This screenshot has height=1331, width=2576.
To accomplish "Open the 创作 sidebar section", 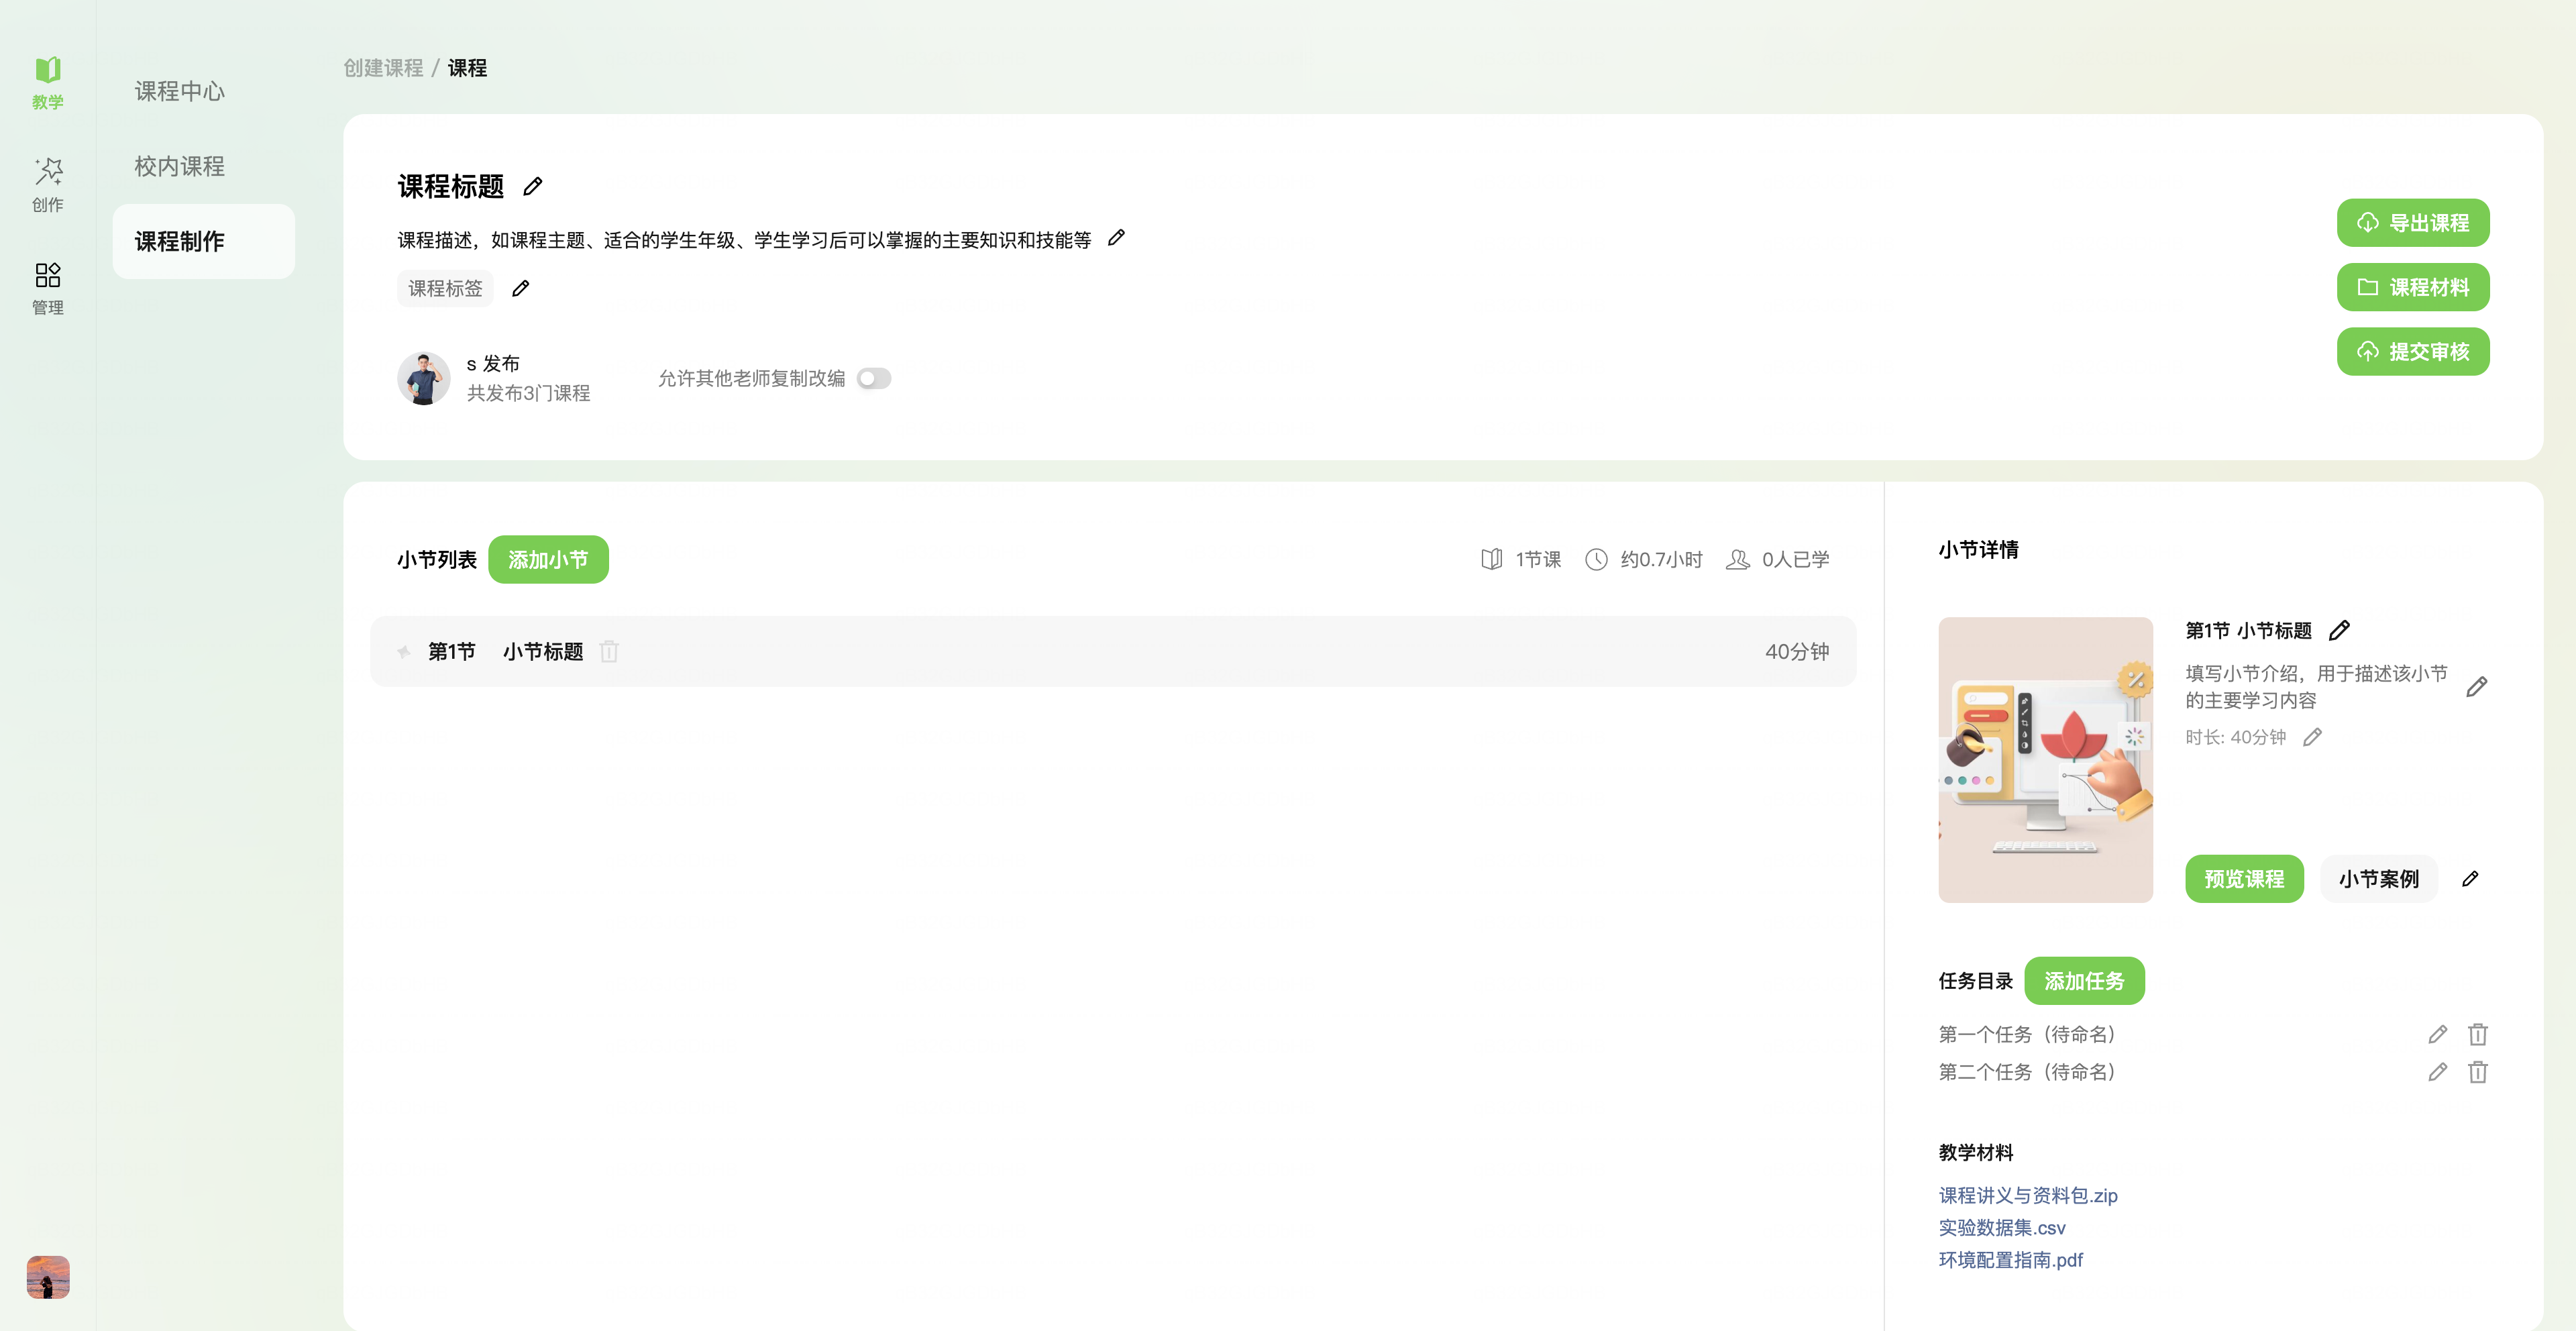I will (47, 184).
